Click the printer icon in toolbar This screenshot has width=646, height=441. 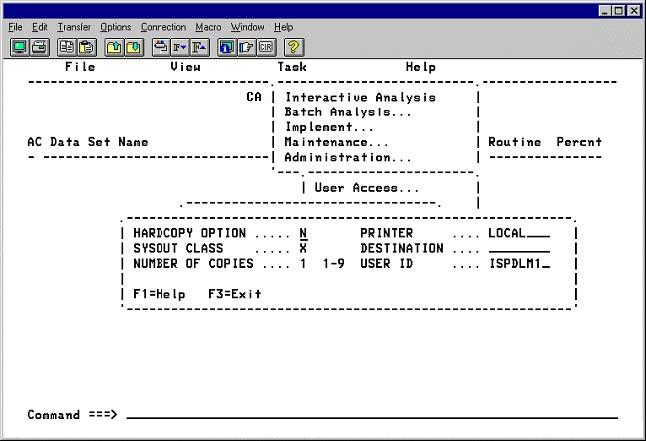click(39, 47)
